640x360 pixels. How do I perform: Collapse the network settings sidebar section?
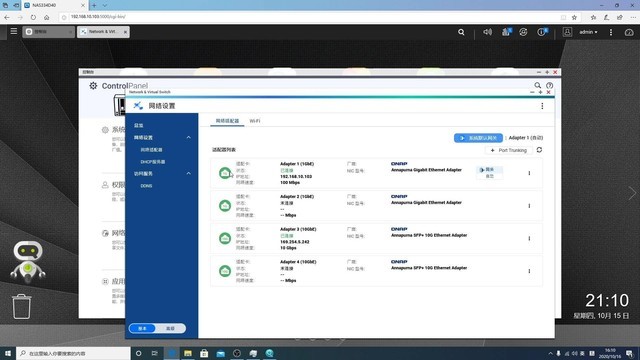(x=189, y=138)
